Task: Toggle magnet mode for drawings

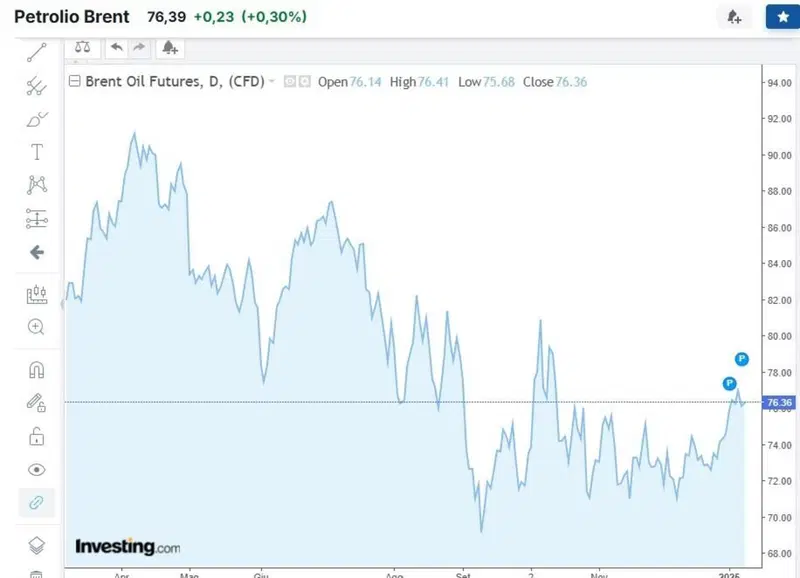Action: click(37, 369)
